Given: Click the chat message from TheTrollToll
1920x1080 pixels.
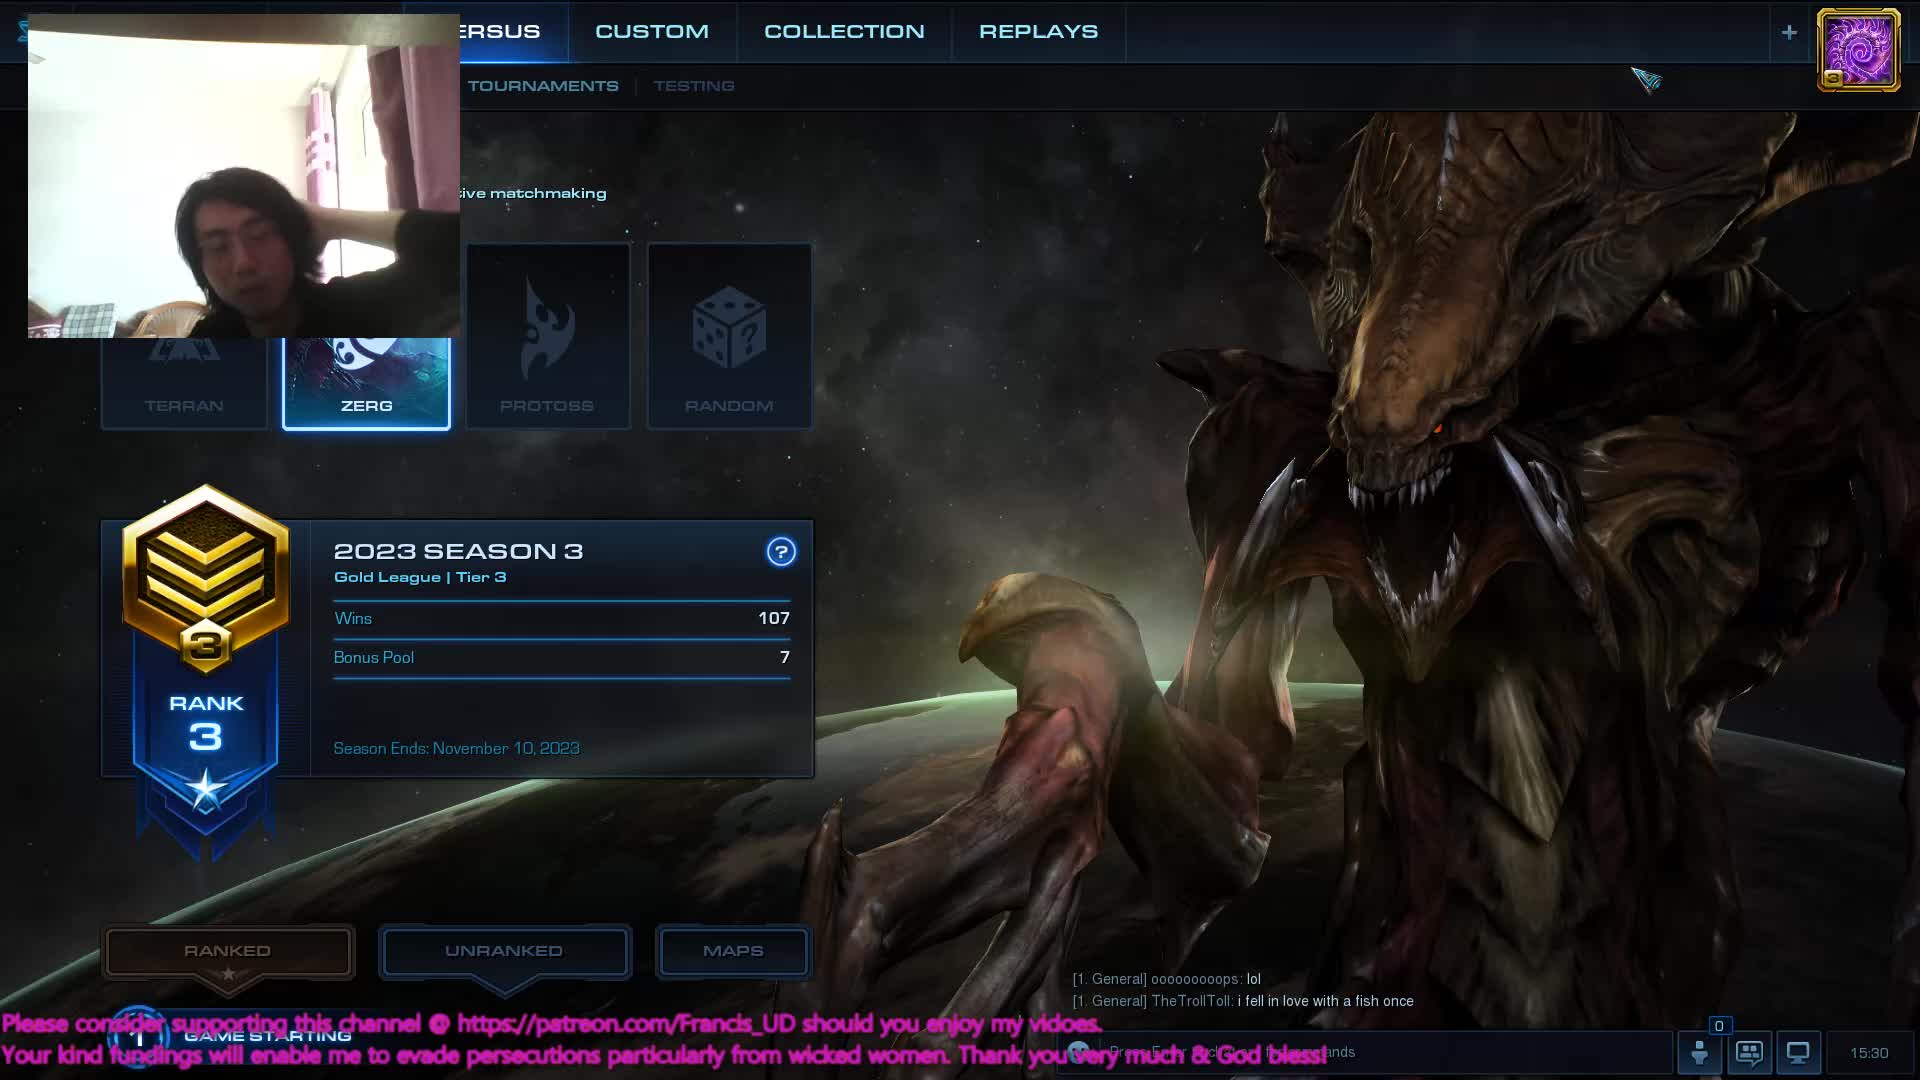Looking at the screenshot, I should [1243, 1001].
